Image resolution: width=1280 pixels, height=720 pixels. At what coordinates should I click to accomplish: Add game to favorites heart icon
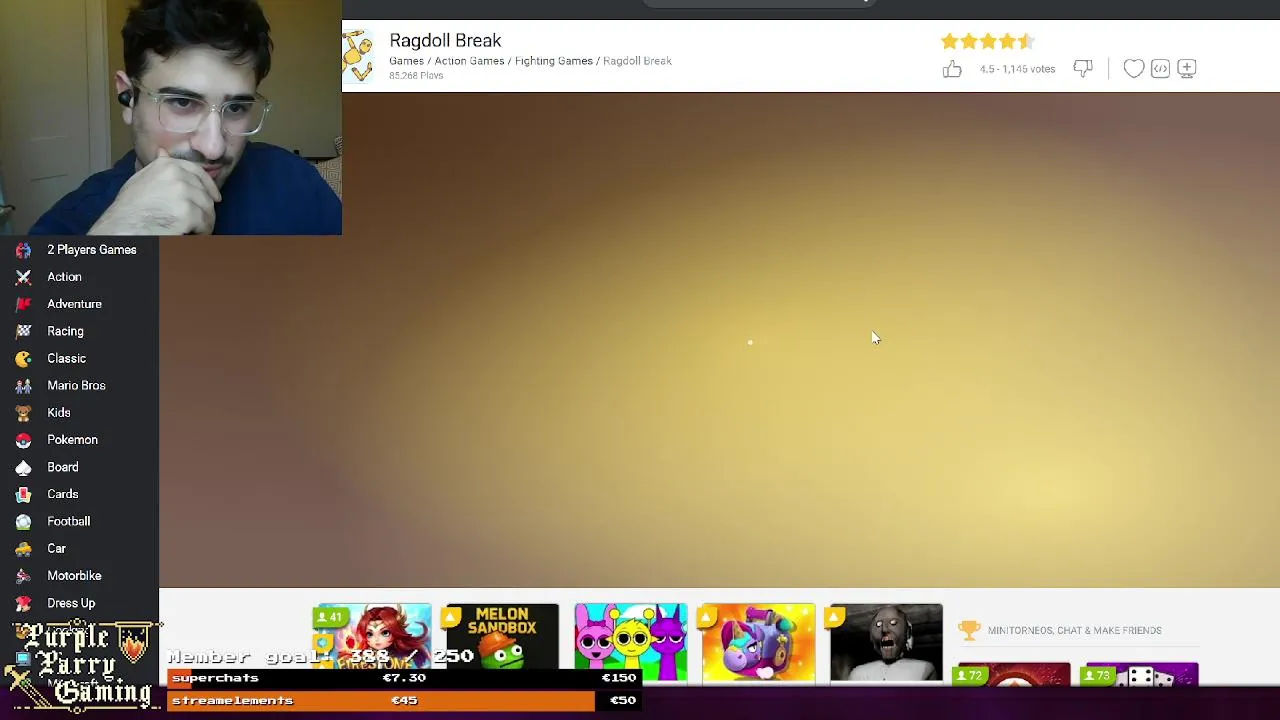pyautogui.click(x=1133, y=69)
